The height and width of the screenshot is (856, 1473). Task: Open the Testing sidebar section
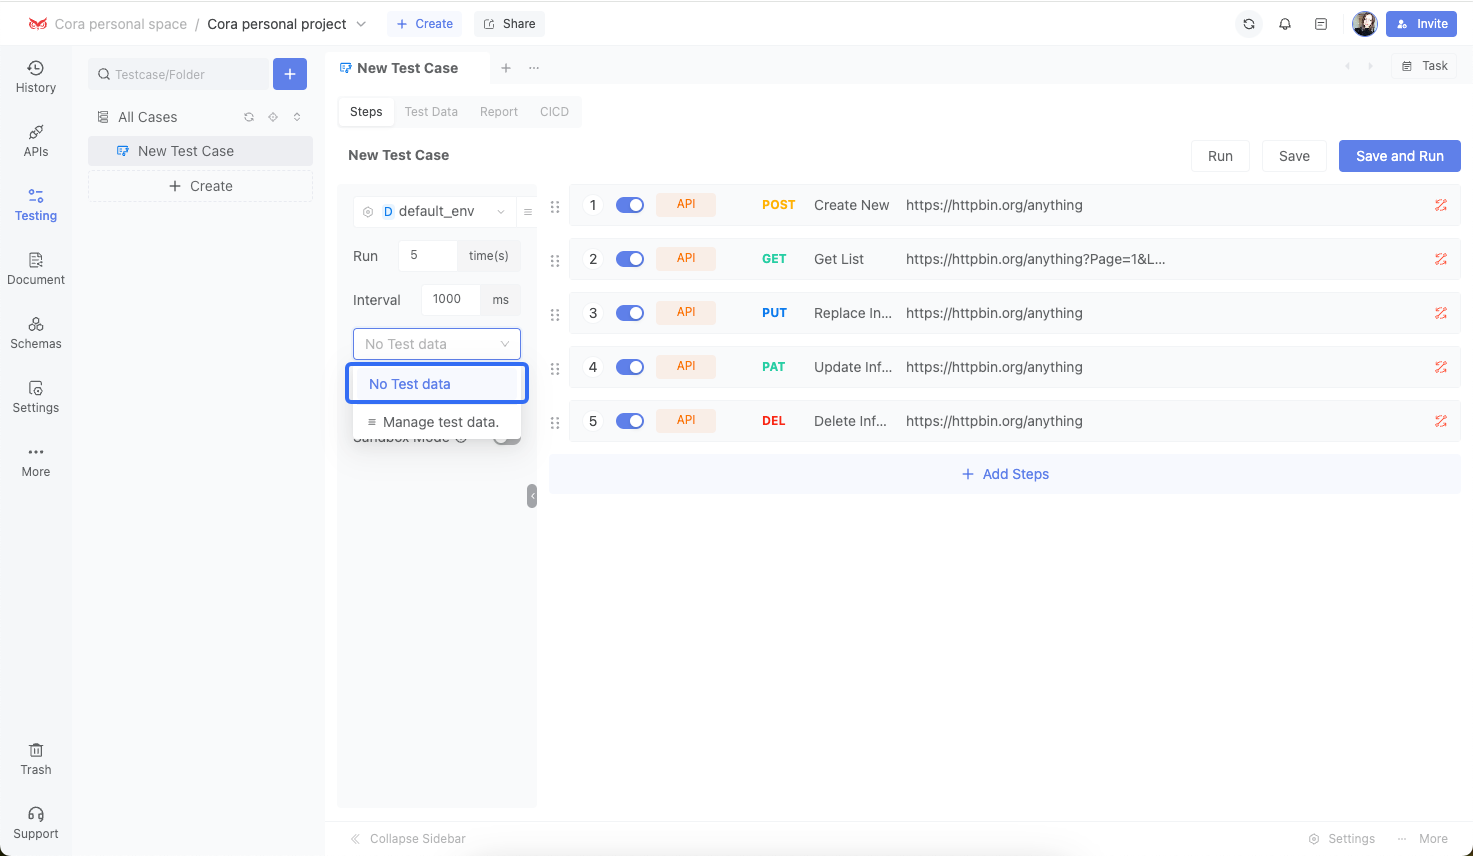coord(36,204)
